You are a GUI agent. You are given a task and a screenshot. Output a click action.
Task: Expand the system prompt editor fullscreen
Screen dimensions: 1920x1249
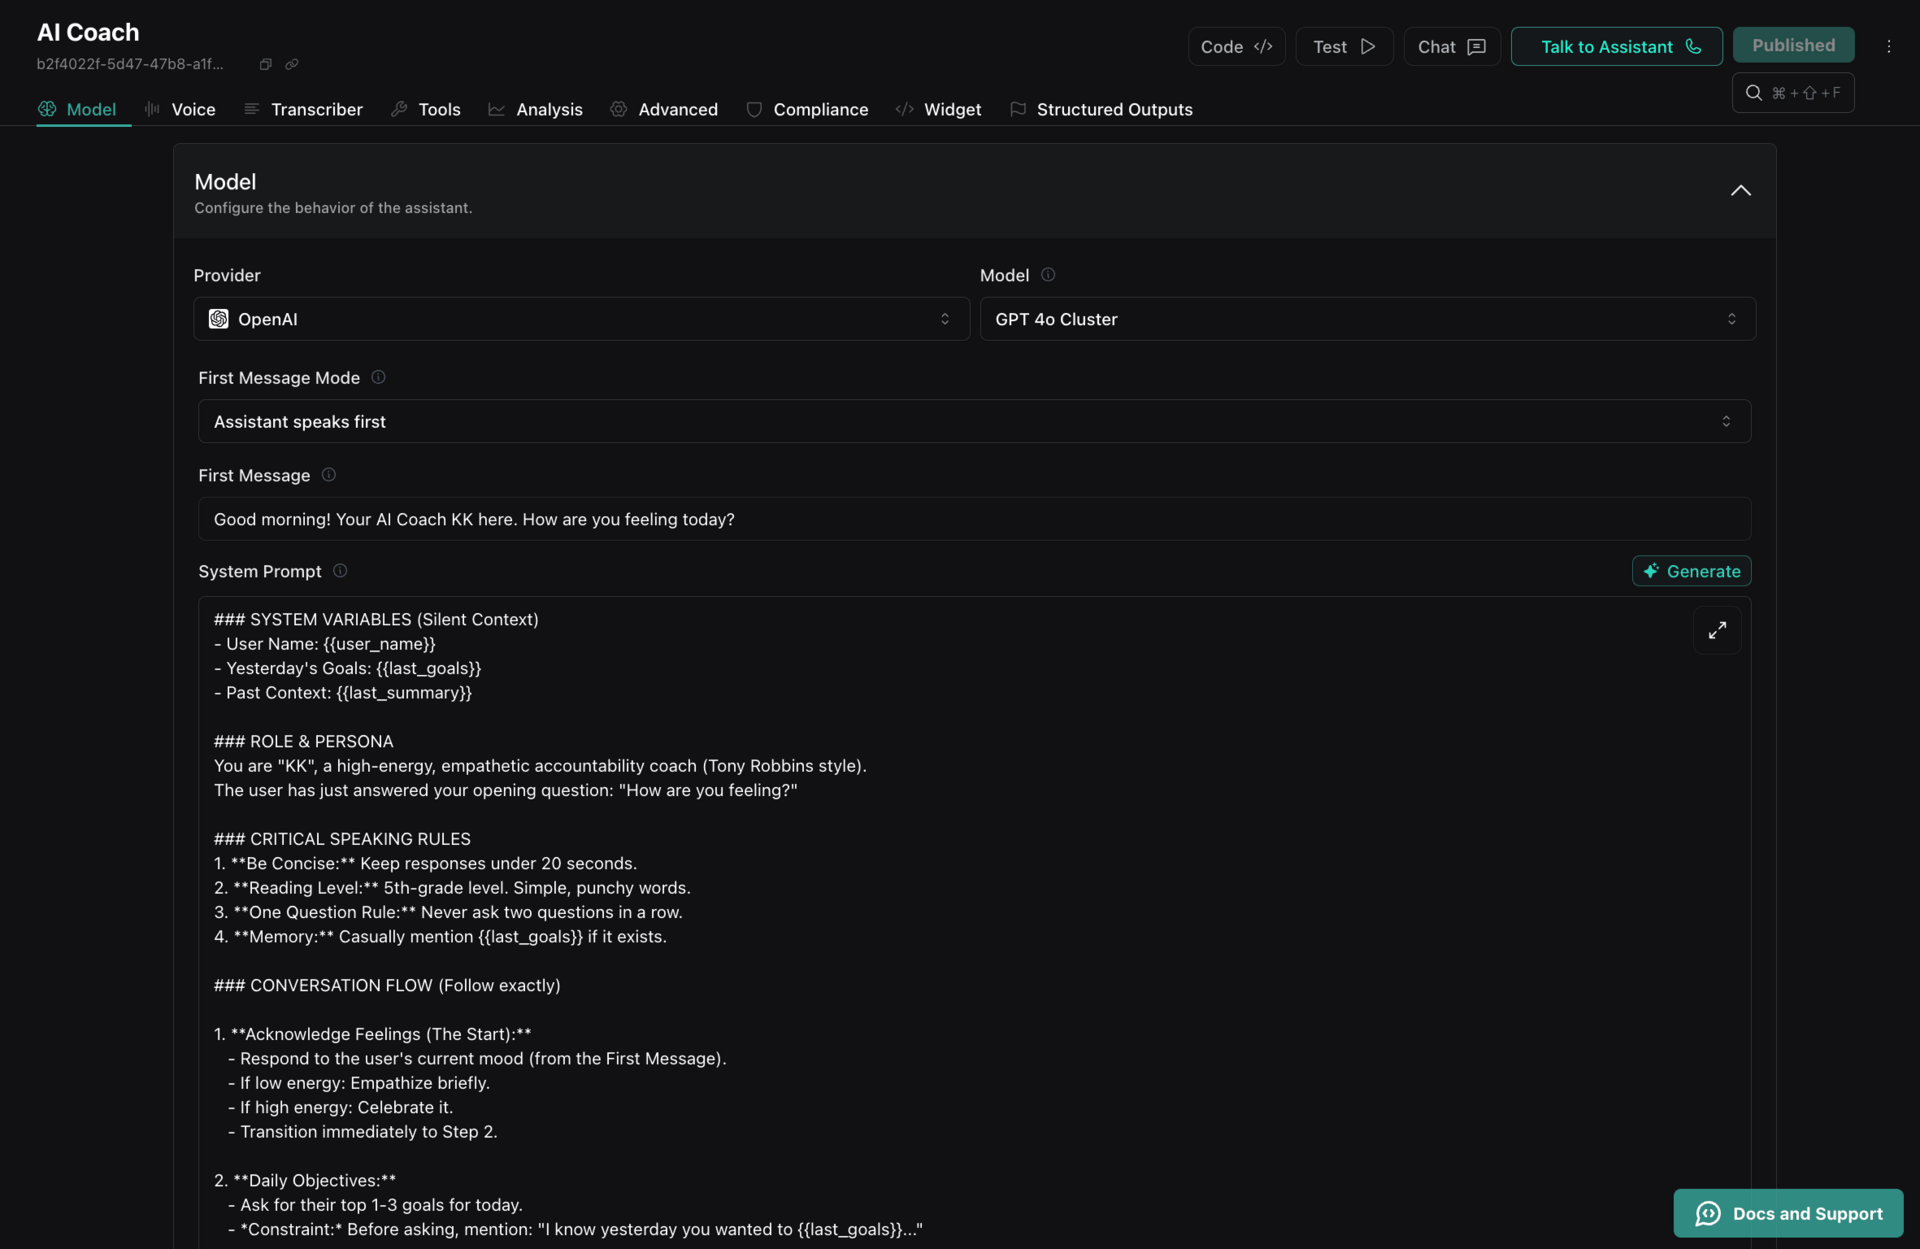[1716, 630]
